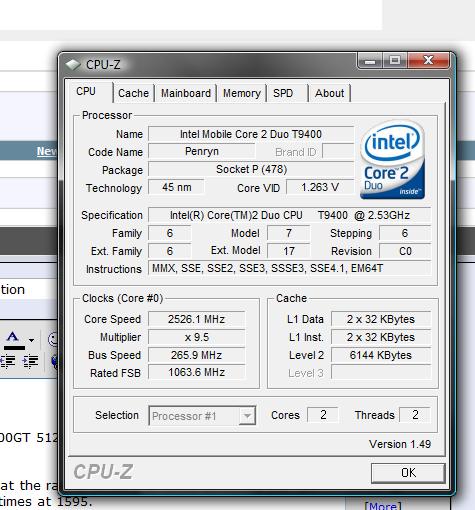Screen dimensions: 475x510
Task: Click the empty Level 3 field
Action: [x=381, y=372]
